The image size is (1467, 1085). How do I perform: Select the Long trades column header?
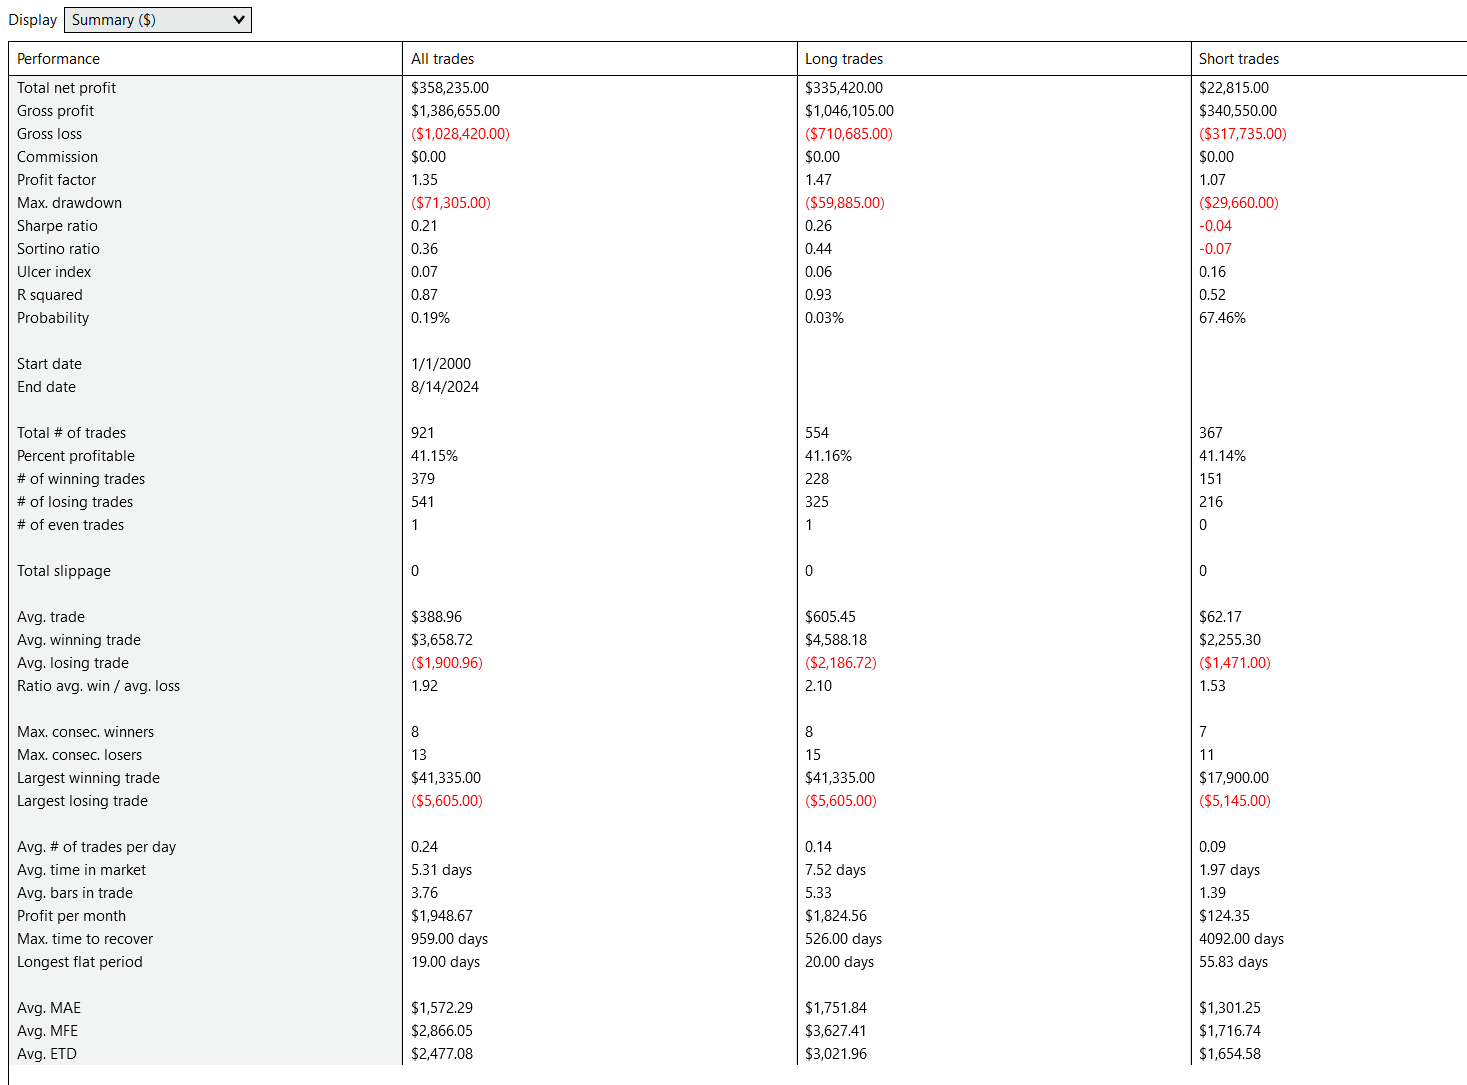(843, 59)
